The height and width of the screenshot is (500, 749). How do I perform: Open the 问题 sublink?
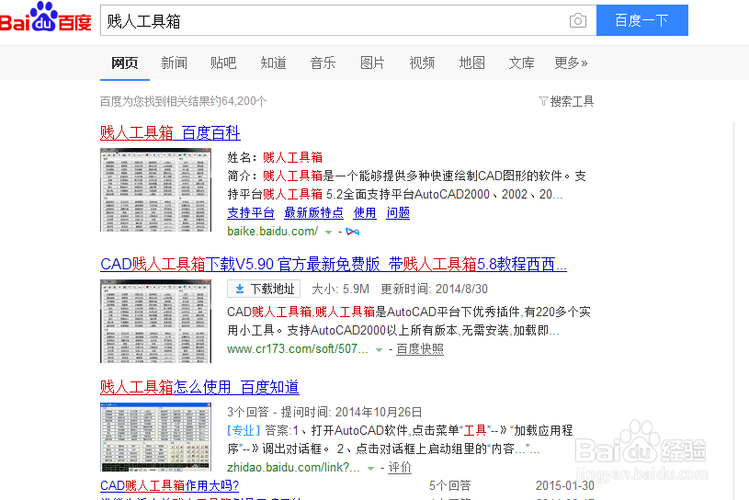click(398, 213)
